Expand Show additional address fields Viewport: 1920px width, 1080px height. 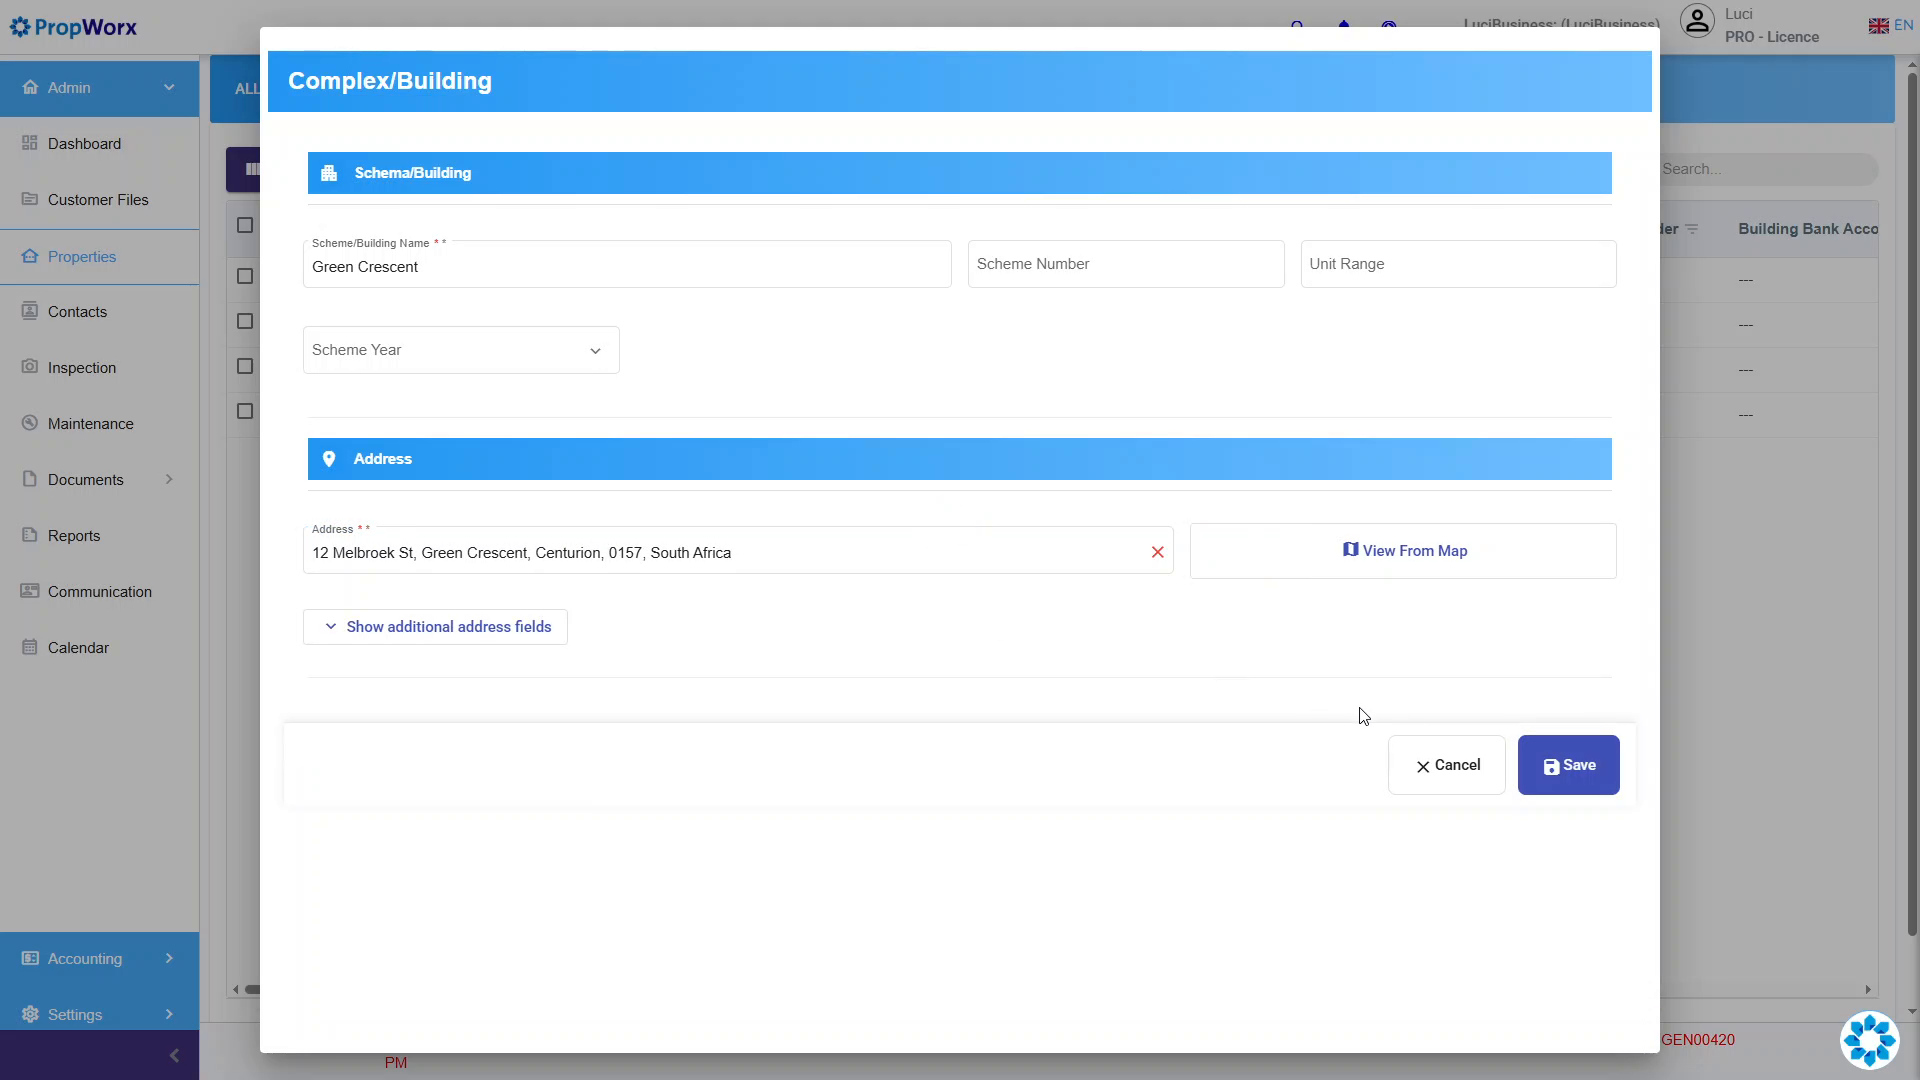[x=435, y=627]
